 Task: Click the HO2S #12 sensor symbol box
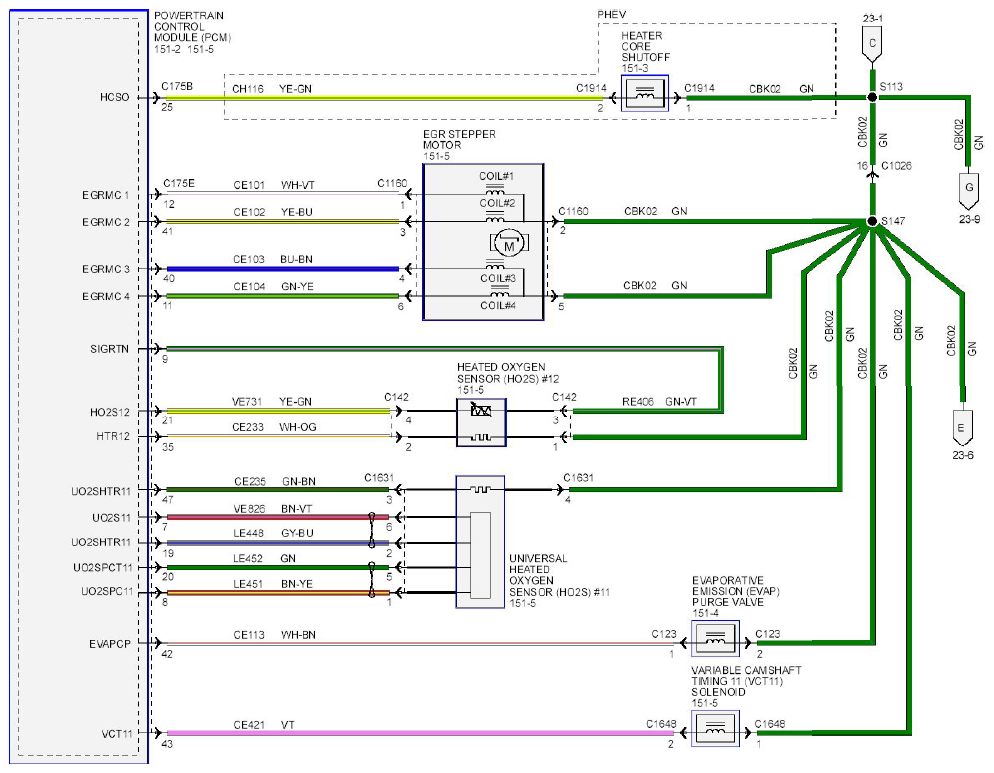481,422
